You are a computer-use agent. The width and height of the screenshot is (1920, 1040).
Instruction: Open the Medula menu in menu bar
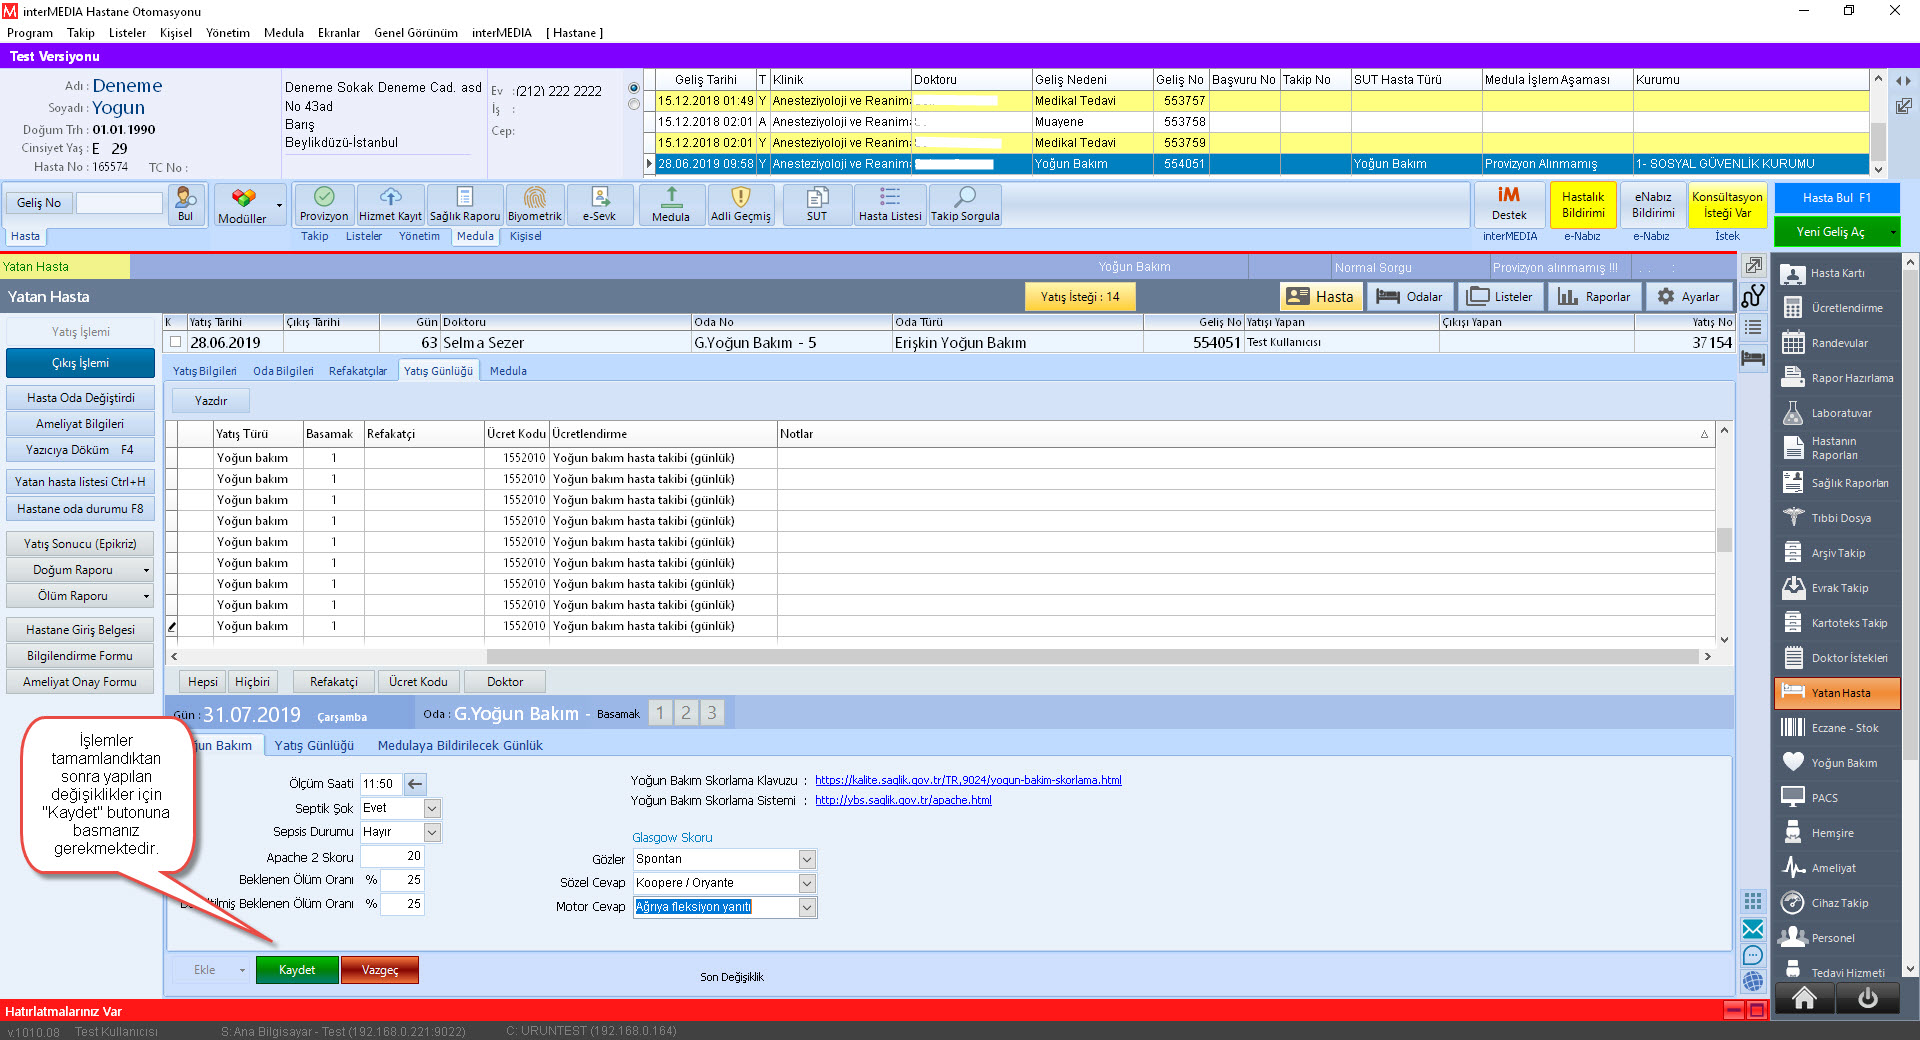283,33
